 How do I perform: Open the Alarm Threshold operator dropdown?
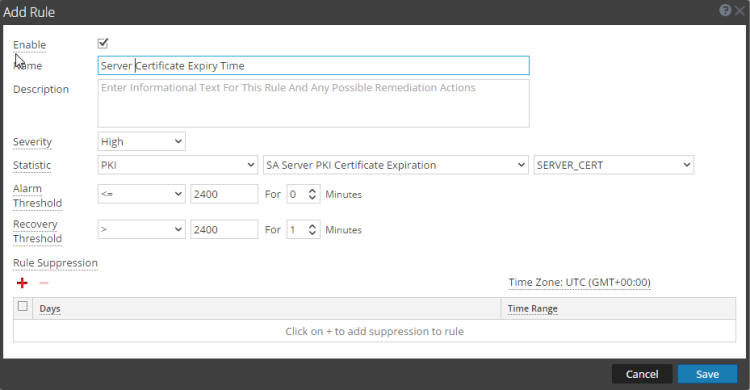tap(142, 194)
